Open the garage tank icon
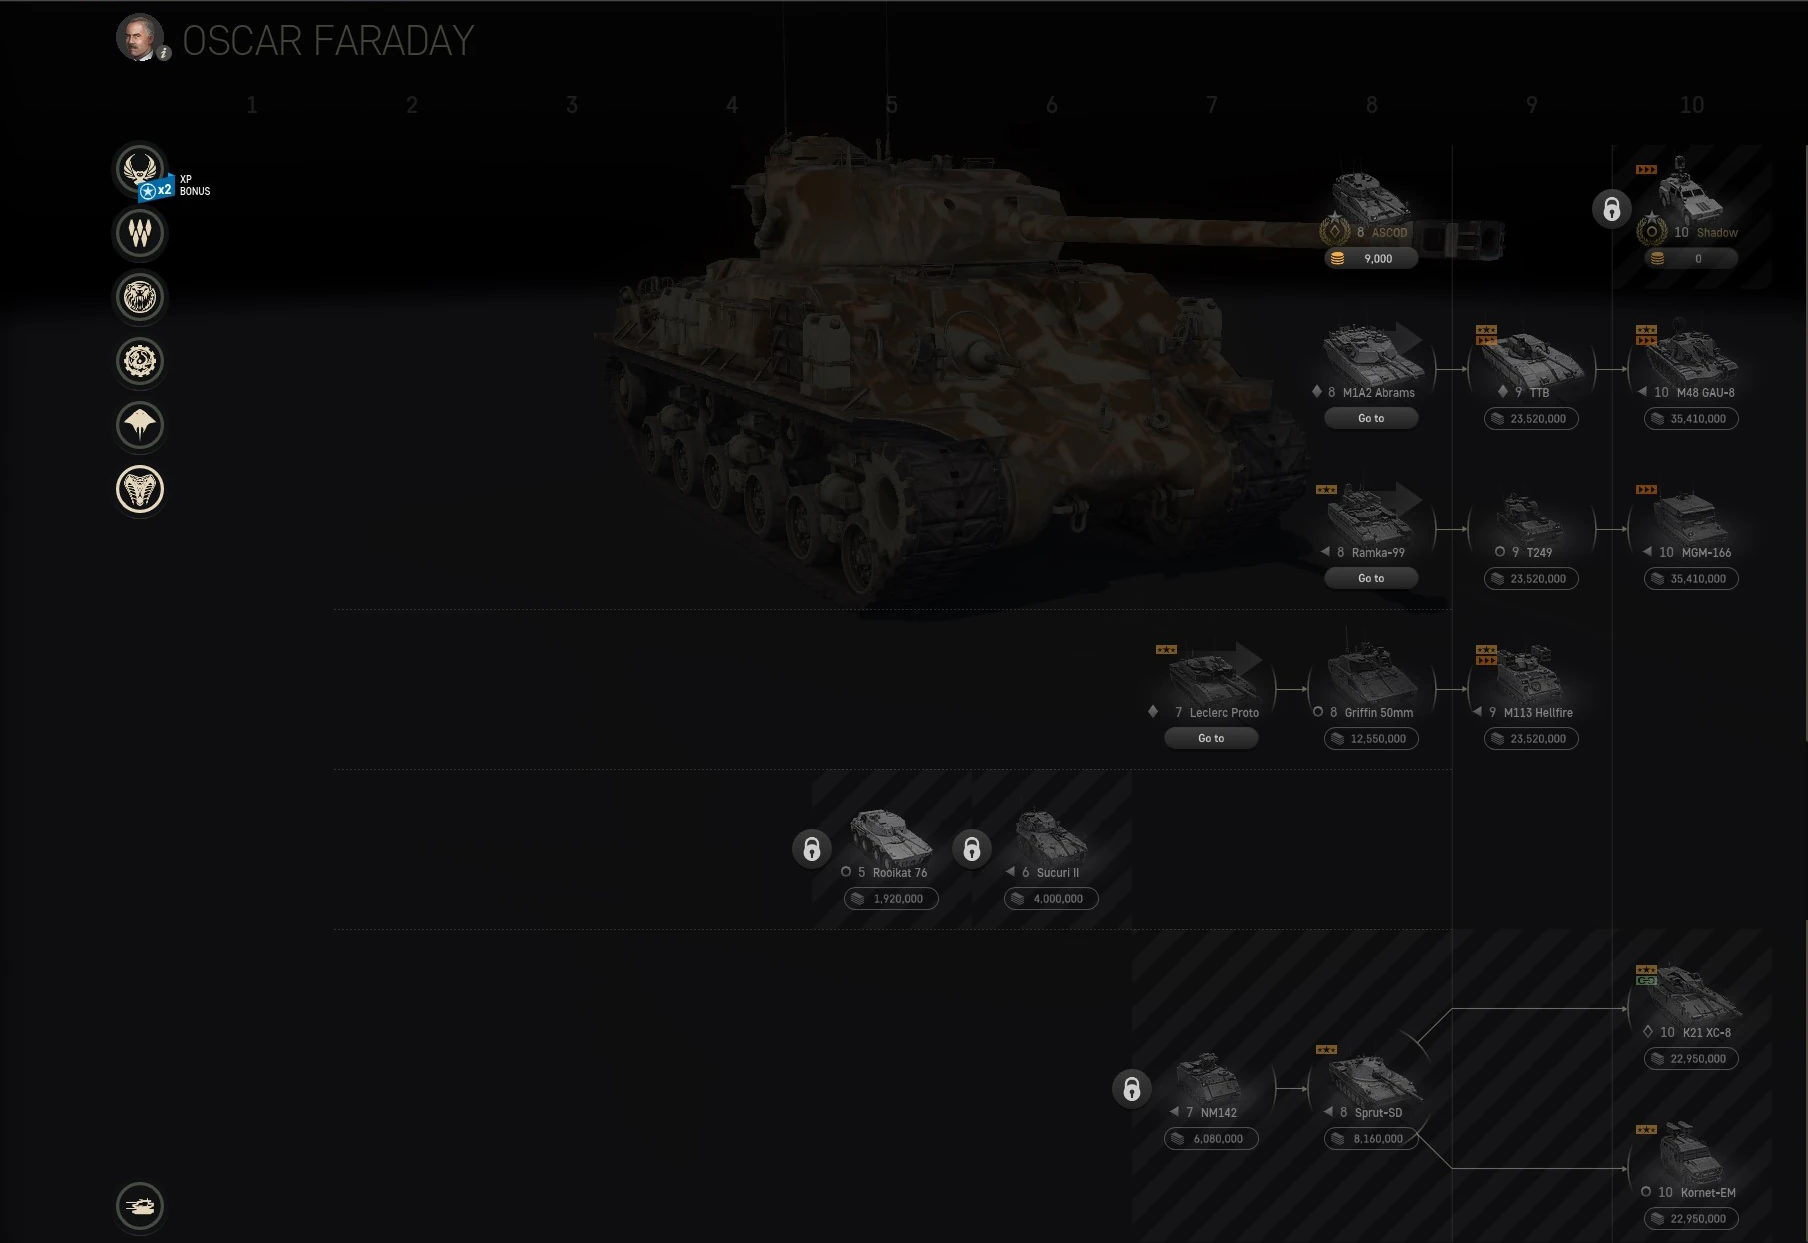 [x=140, y=1206]
